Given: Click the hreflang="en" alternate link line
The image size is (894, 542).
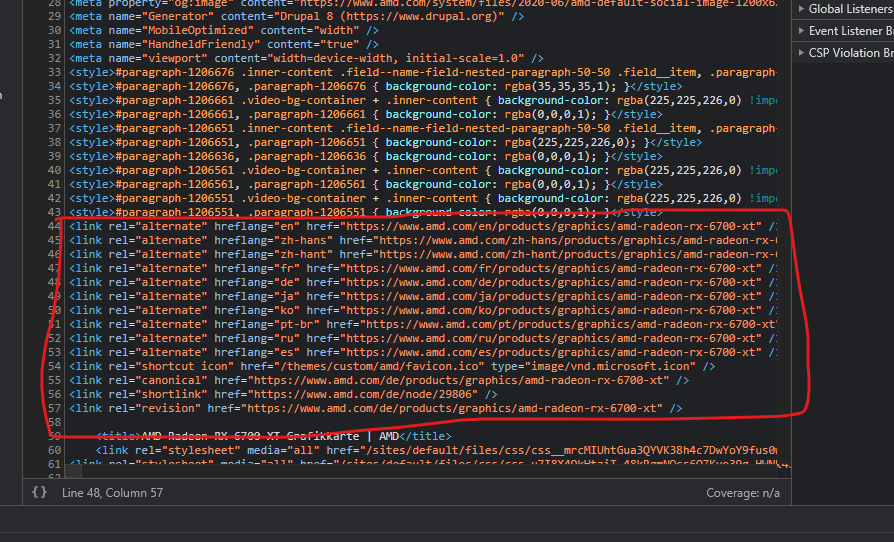Looking at the screenshot, I should tap(422, 226).
